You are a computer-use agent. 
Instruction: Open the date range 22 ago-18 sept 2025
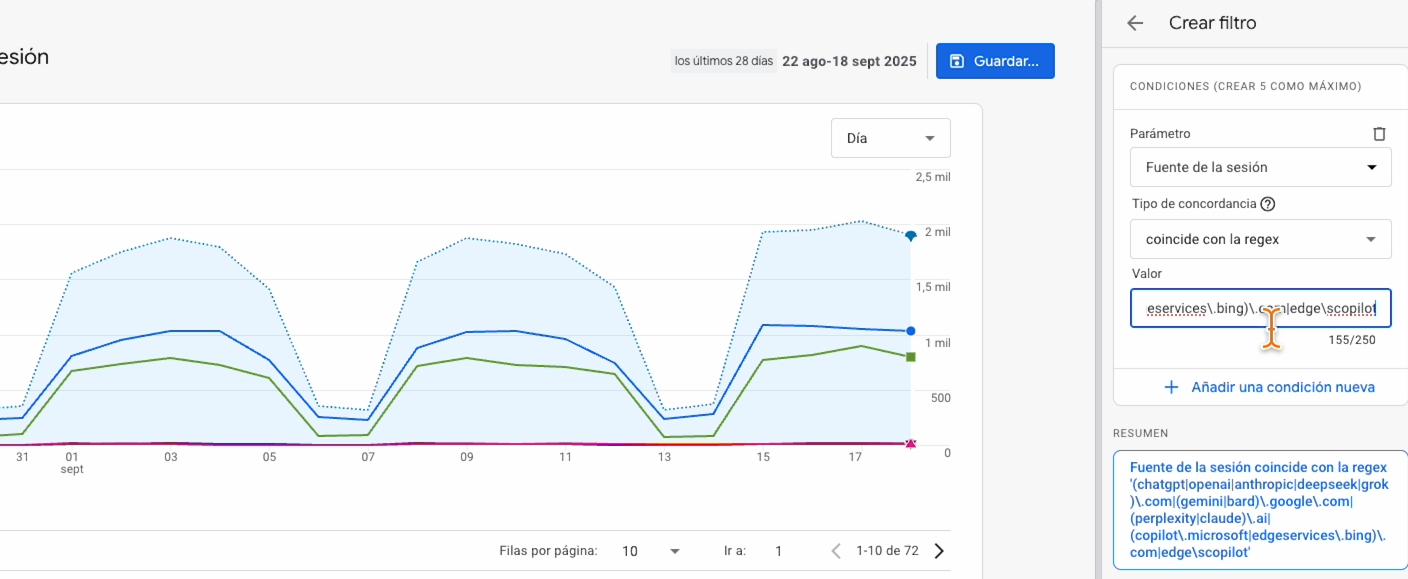point(849,61)
